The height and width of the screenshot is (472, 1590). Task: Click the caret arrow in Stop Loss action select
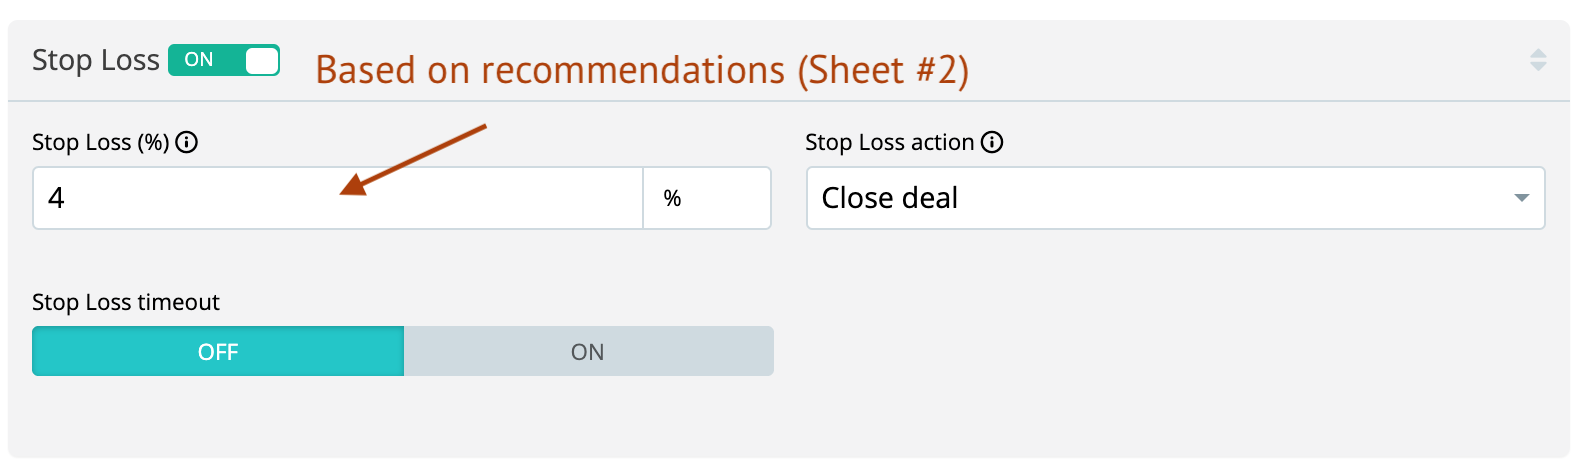(1522, 198)
